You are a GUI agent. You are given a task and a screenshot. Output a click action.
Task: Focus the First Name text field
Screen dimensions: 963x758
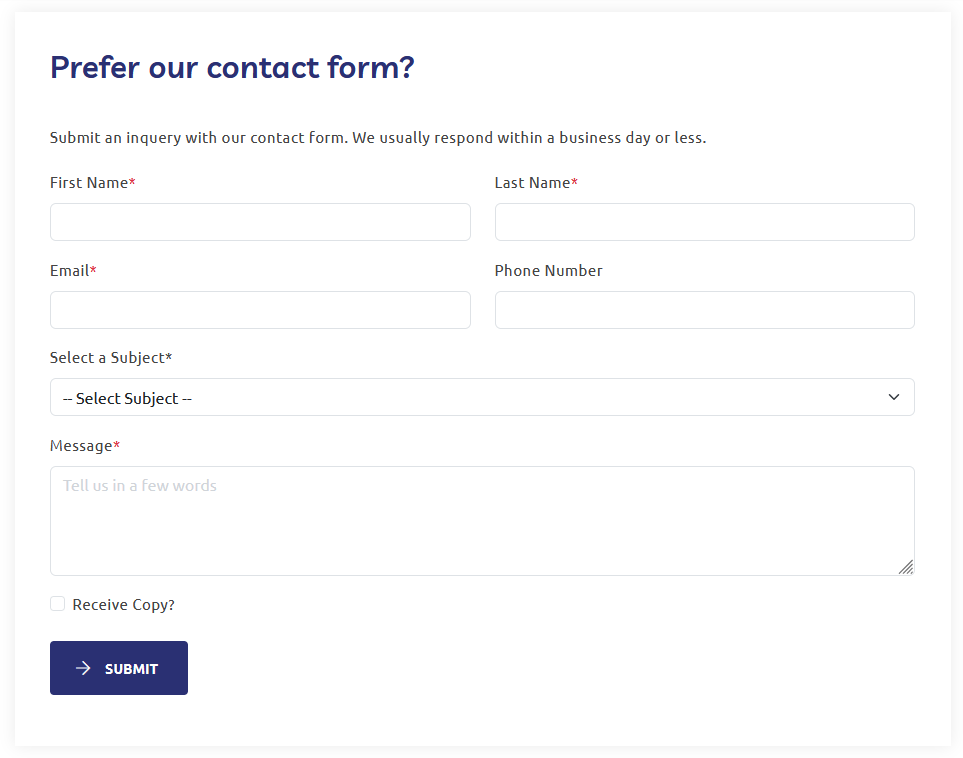(260, 222)
